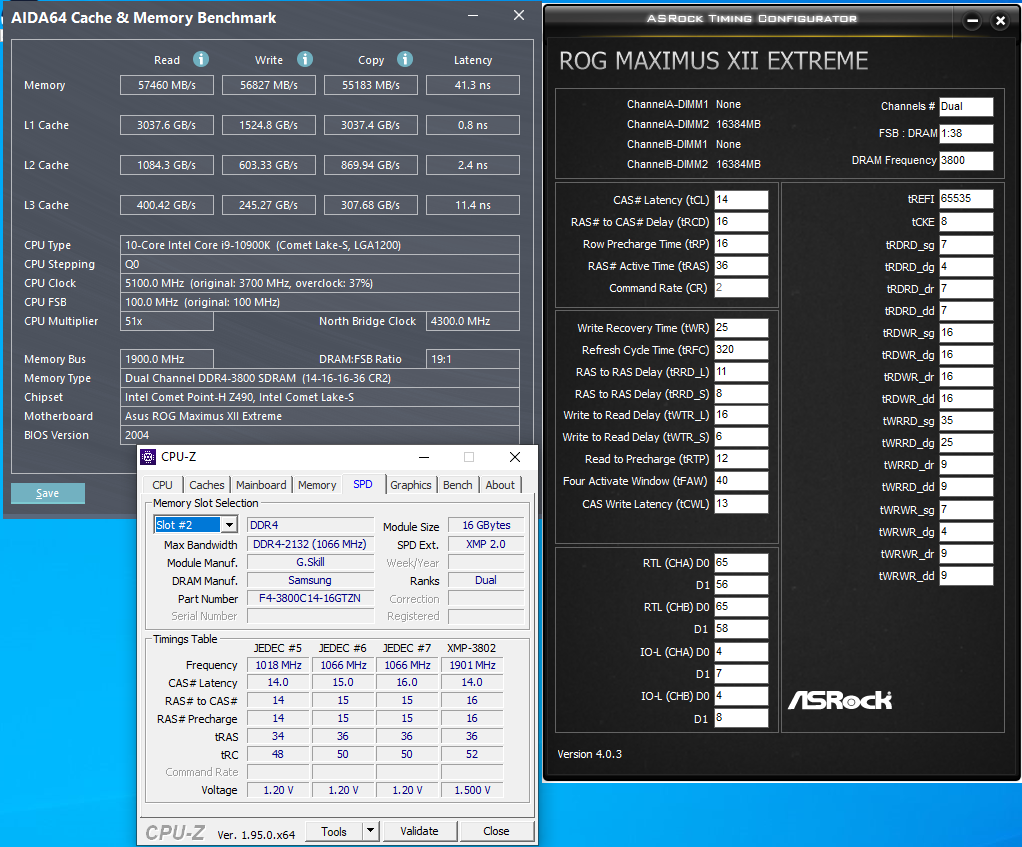Click the Module Size 16 GBytes value

pyautogui.click(x=486, y=525)
